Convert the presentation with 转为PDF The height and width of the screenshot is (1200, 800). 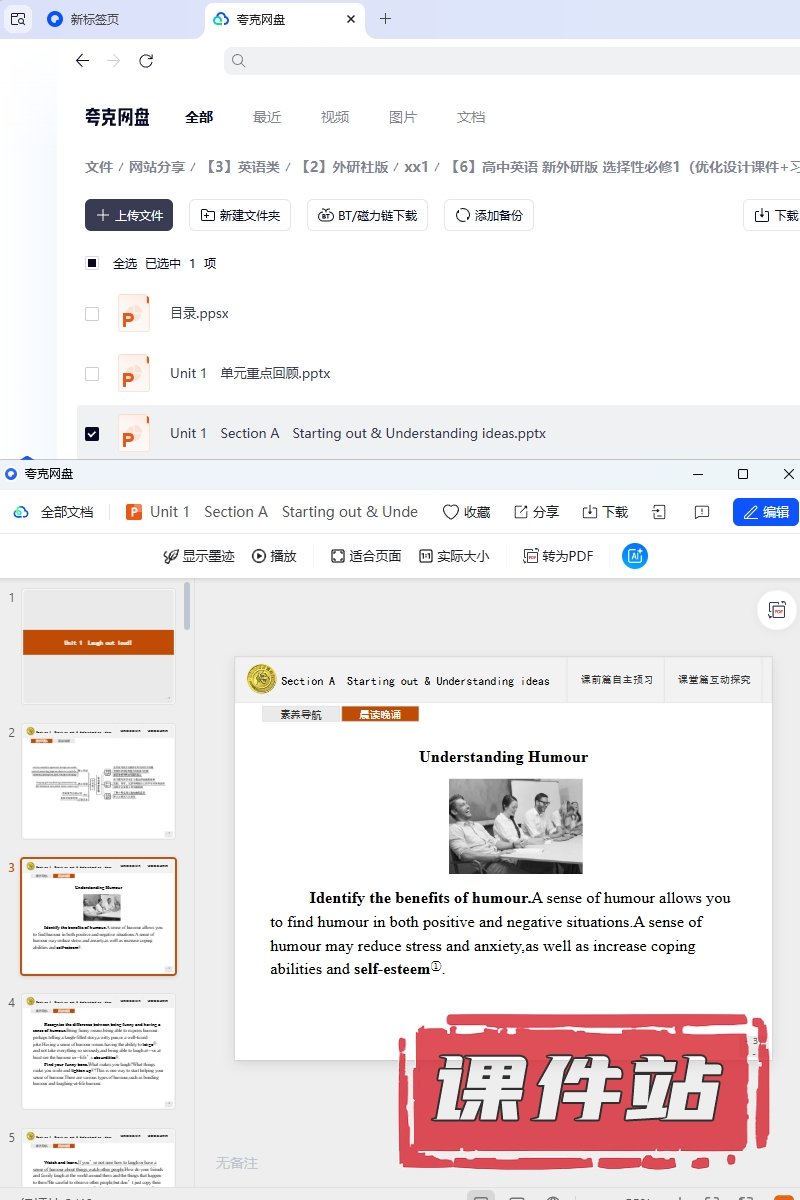pos(558,556)
